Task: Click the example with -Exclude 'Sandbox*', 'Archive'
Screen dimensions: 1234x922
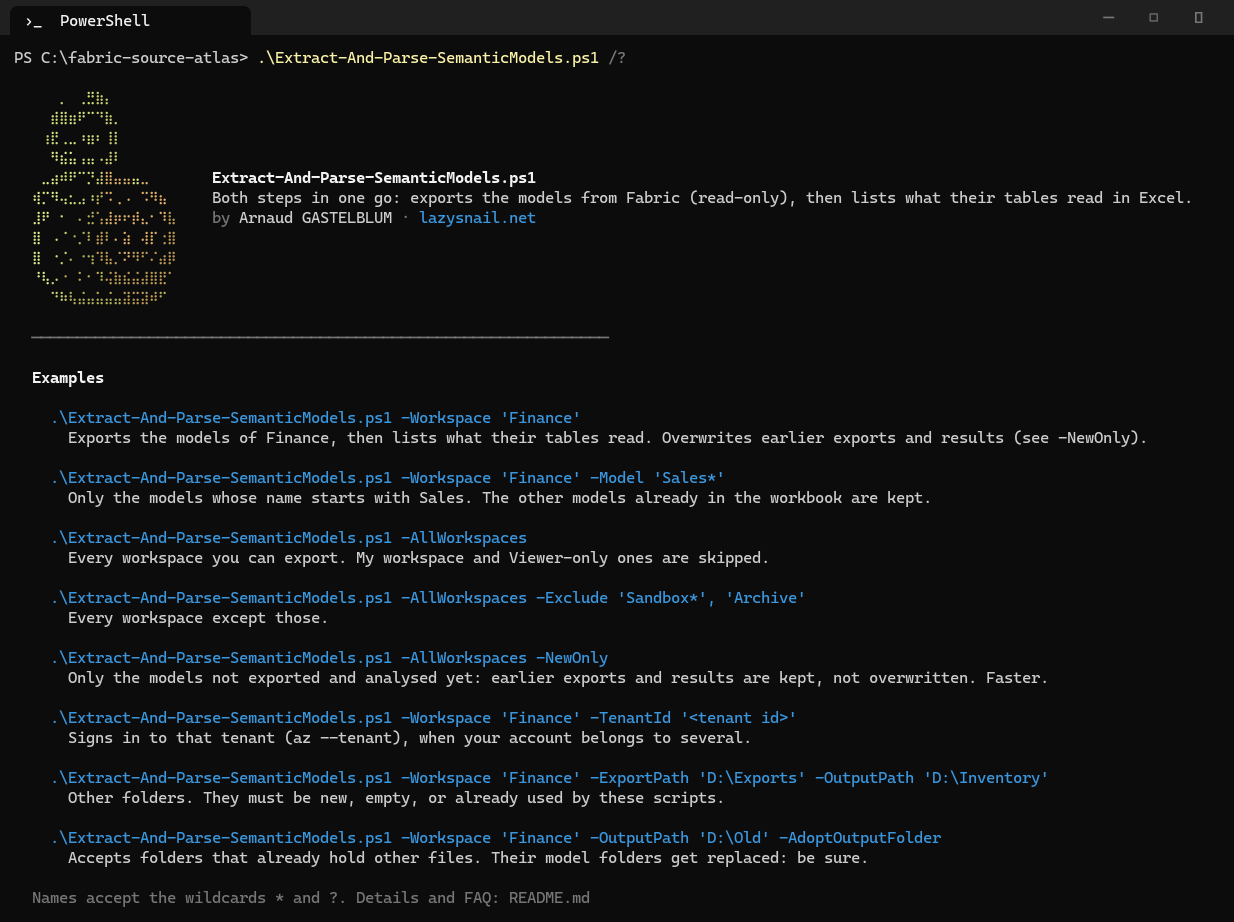Action: pos(428,598)
